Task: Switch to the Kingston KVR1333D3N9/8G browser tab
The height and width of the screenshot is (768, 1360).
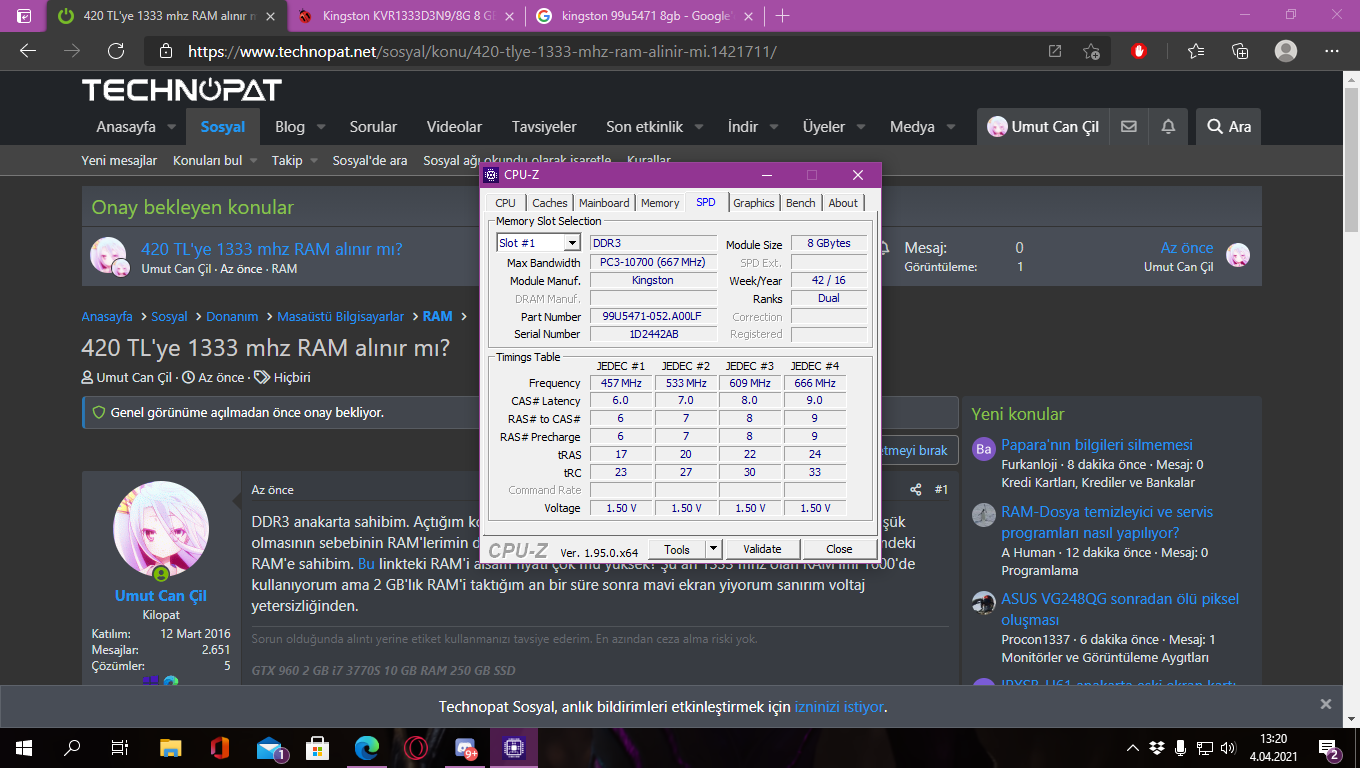Action: [408, 16]
